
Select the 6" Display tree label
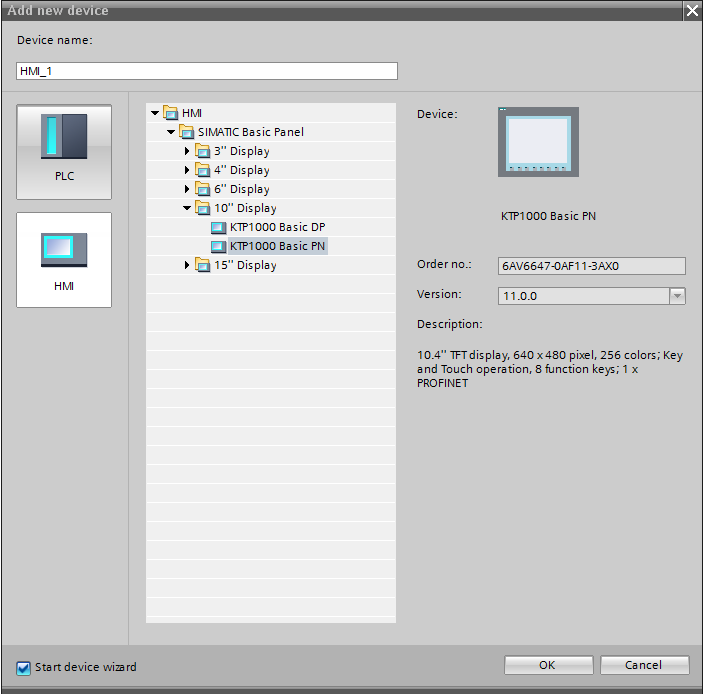tap(242, 189)
